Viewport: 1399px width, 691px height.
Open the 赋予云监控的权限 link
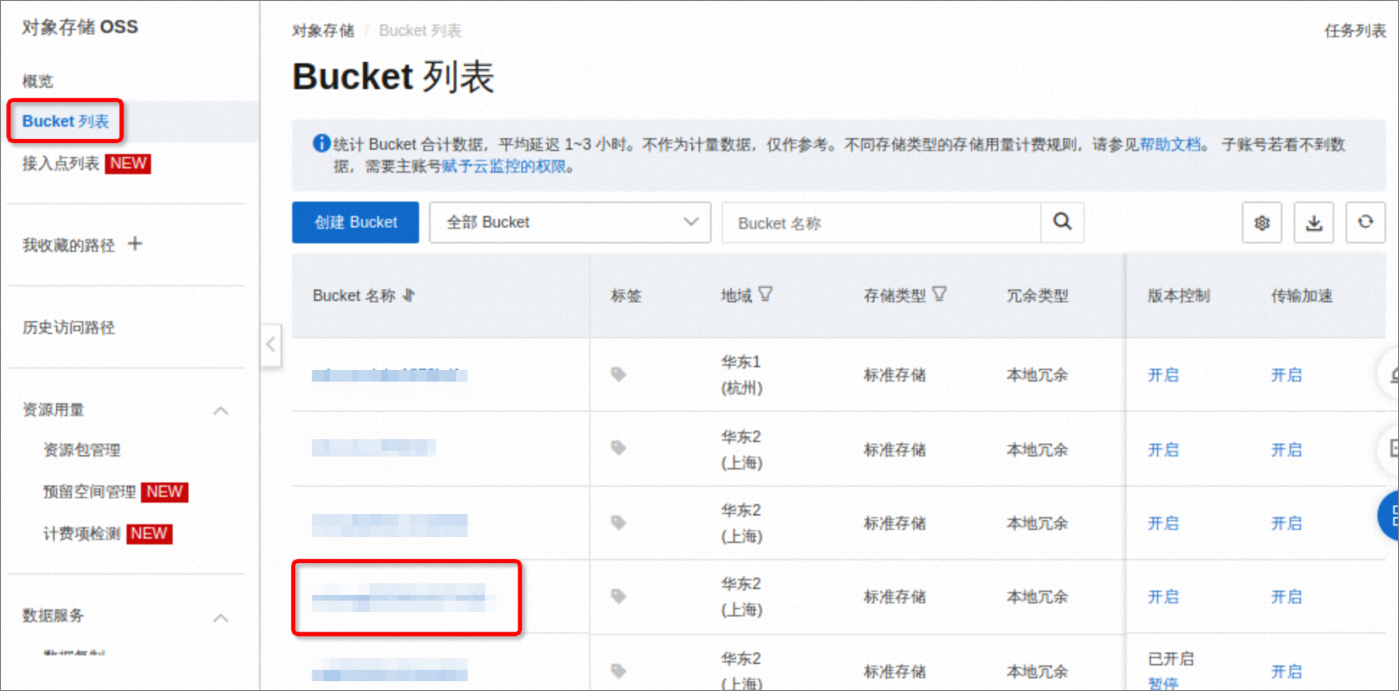click(505, 167)
